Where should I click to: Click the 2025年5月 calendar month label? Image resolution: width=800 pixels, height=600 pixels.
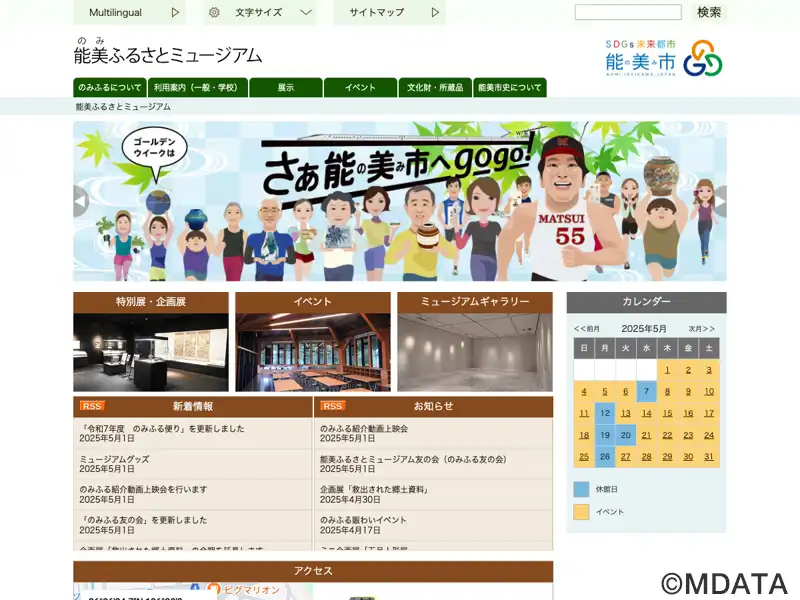tap(644, 329)
